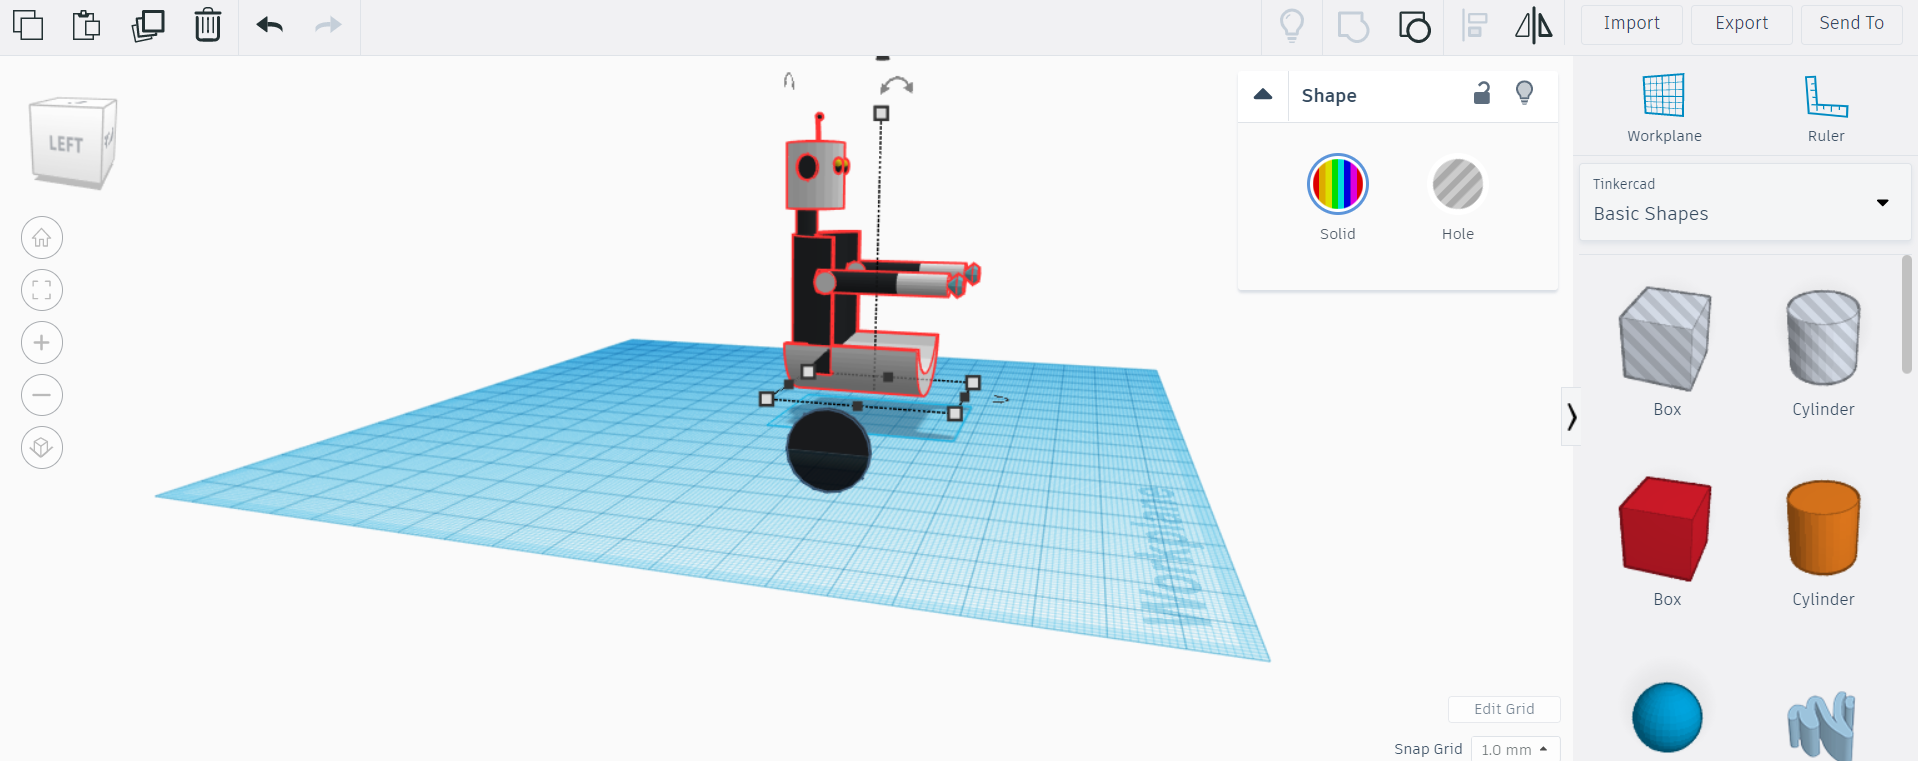Click the Home view button

pos(42,238)
